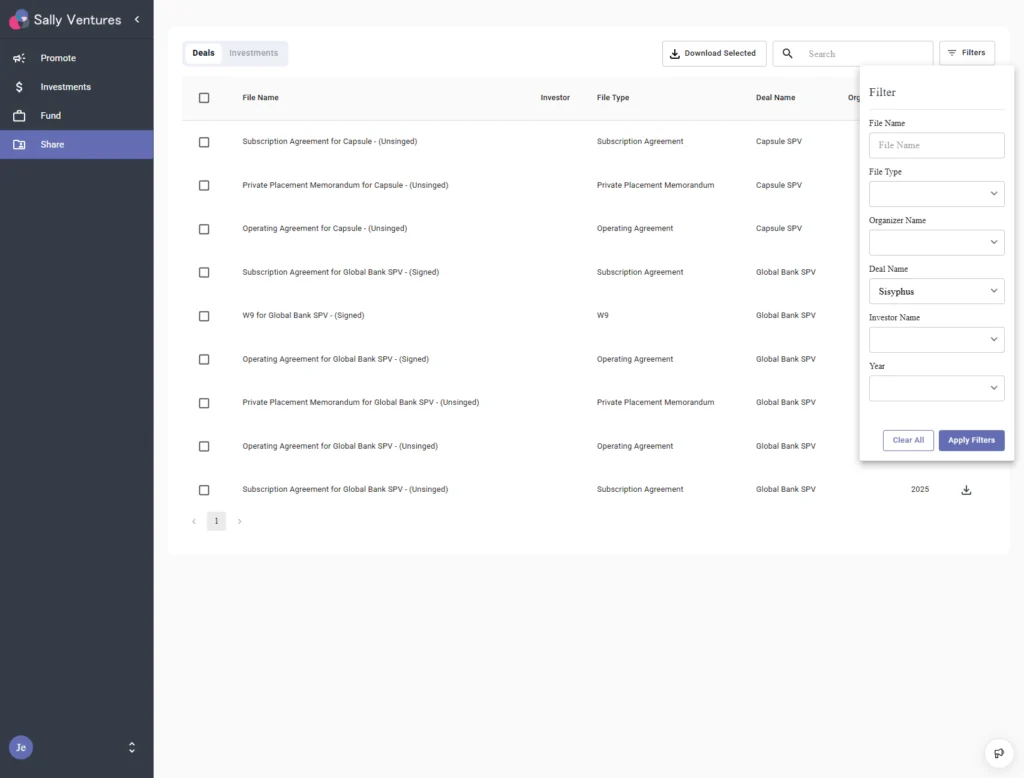Click the Investments dollar sign icon
Image resolution: width=1024 pixels, height=778 pixels.
(19, 87)
